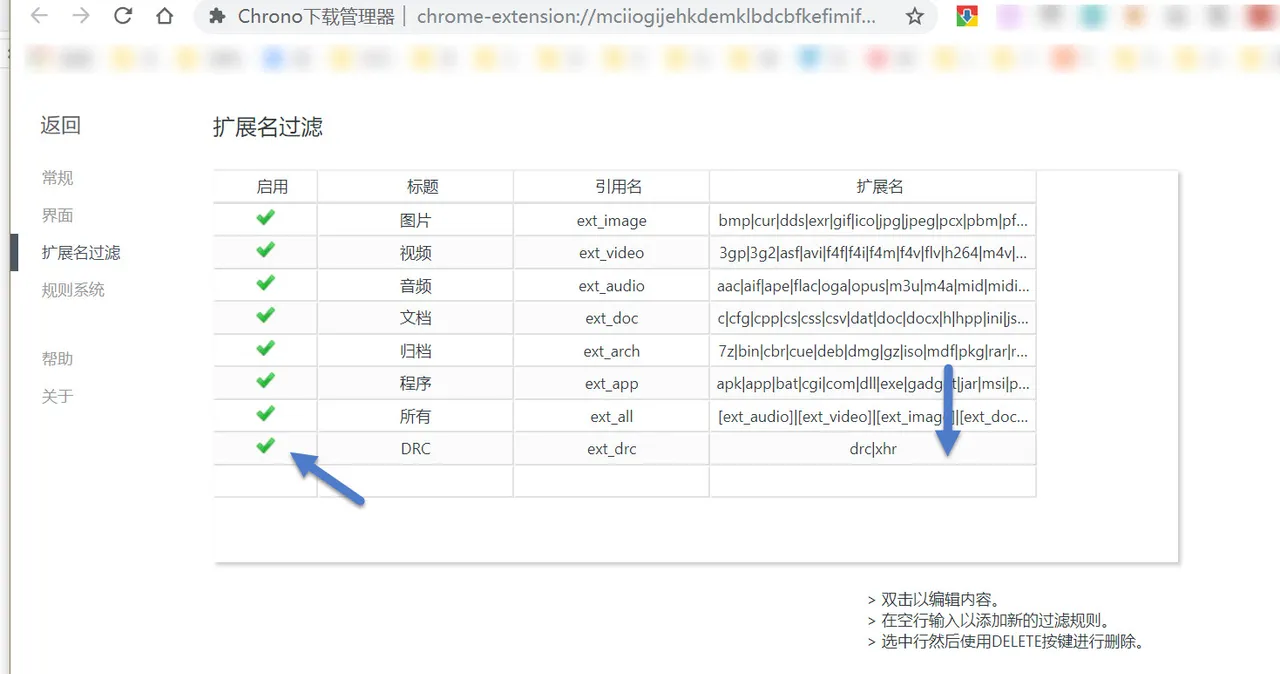This screenshot has height=674, width=1280.
Task: Click the ext_all reference name cell
Action: [x=612, y=416]
